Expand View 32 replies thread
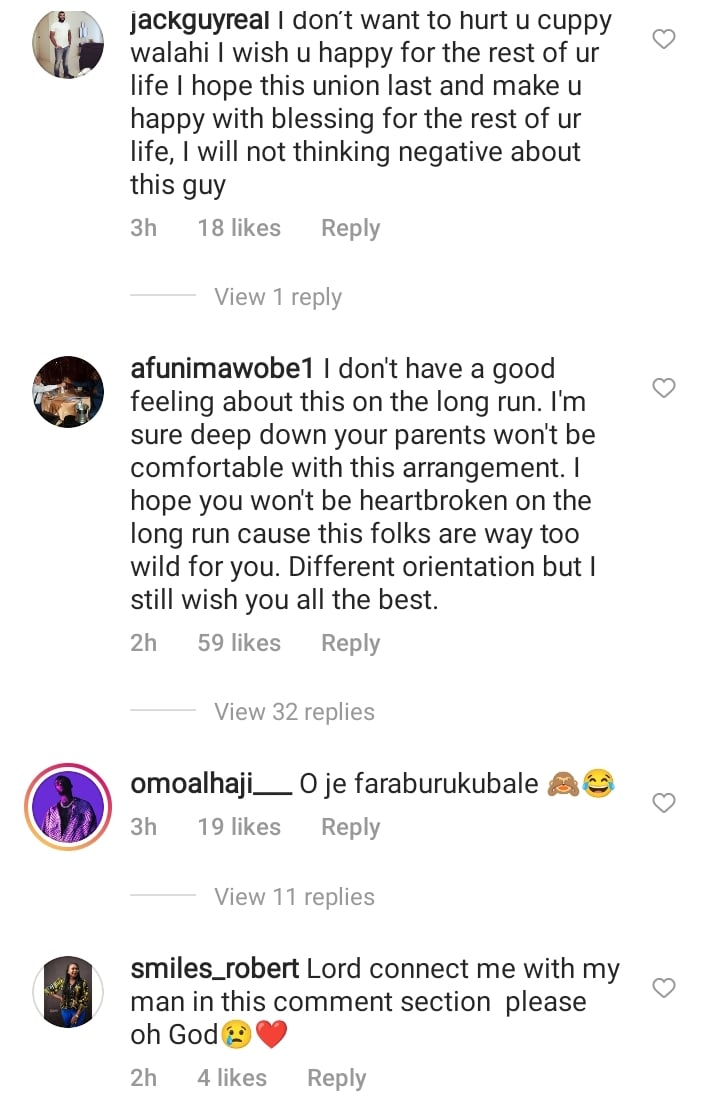 pos(294,712)
